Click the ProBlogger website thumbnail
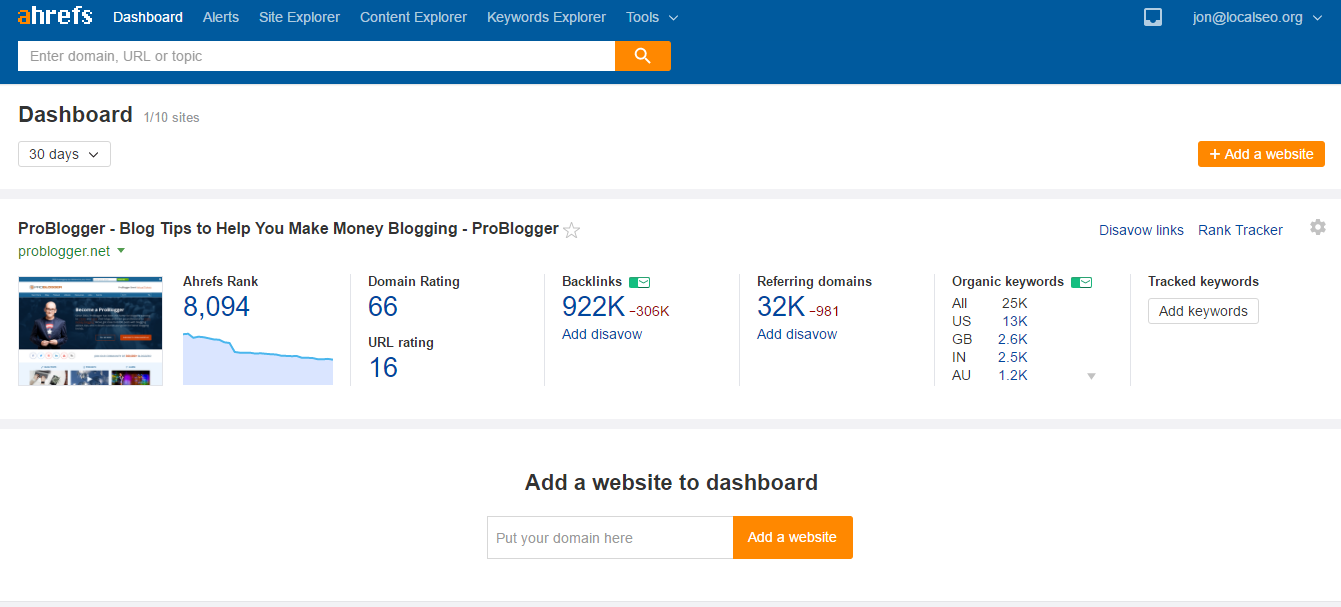The image size is (1341, 607). pos(91,330)
